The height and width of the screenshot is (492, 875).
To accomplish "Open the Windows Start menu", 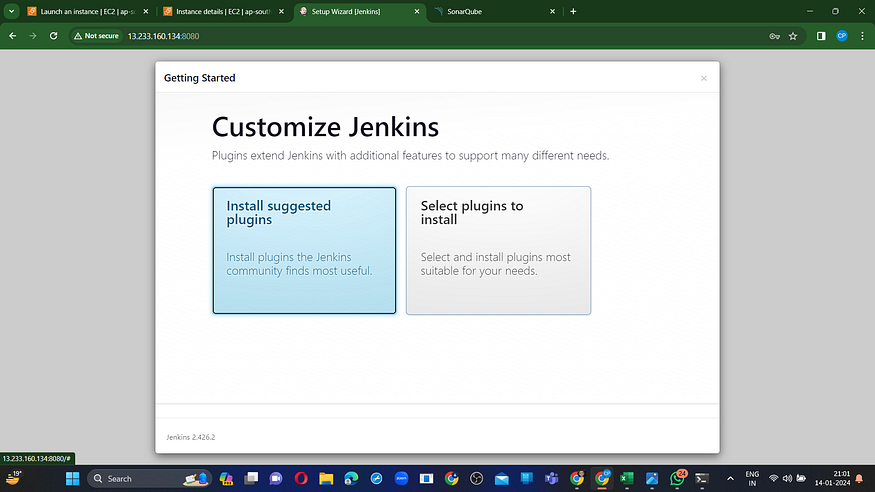I will click(x=73, y=479).
